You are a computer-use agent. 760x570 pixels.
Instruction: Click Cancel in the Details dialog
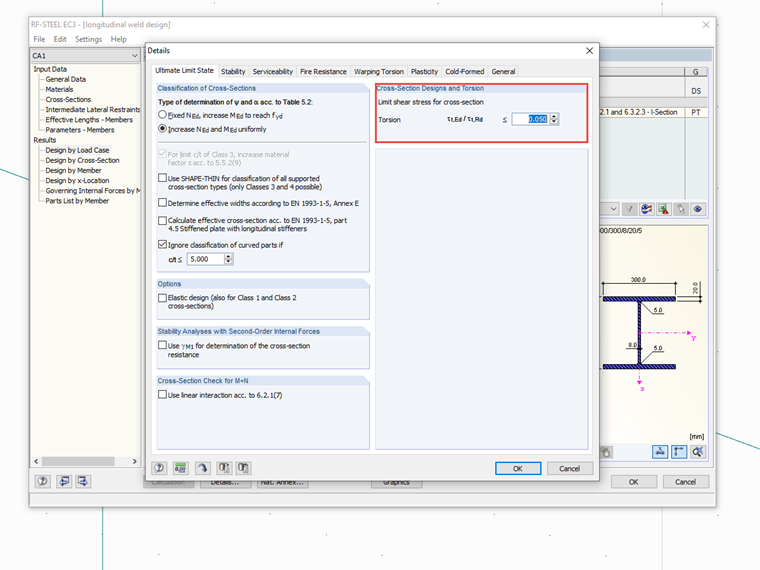[570, 468]
